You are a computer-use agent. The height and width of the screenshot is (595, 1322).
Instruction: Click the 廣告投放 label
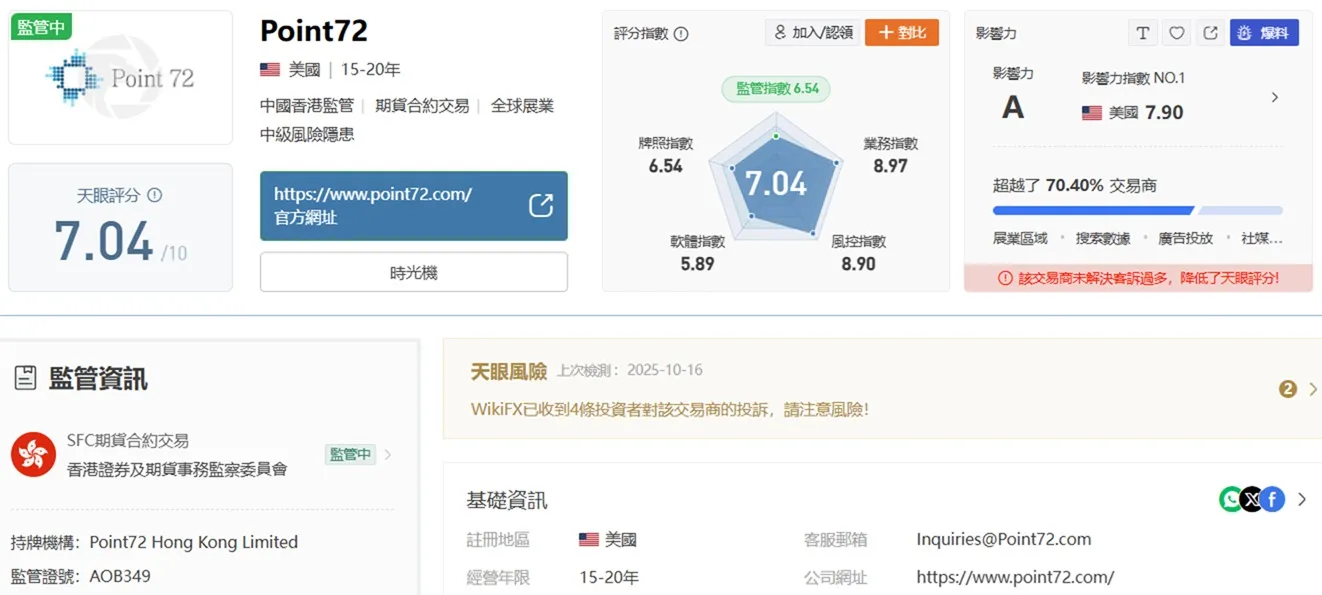[x=1185, y=238]
